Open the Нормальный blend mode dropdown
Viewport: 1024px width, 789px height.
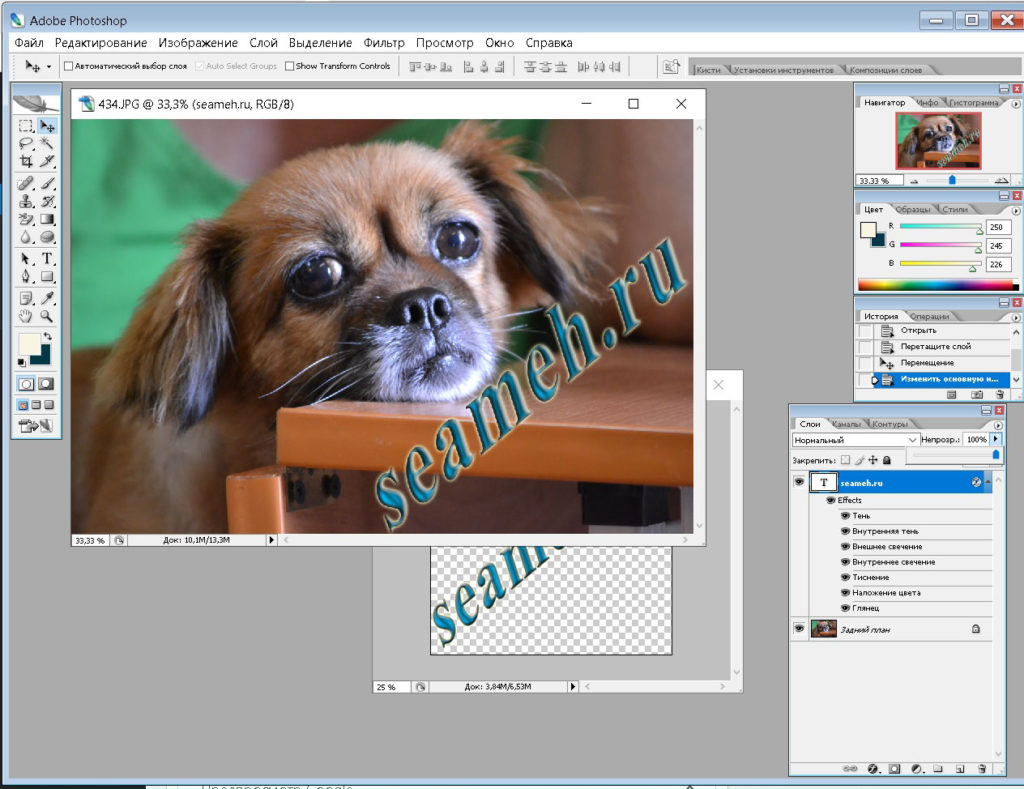856,440
